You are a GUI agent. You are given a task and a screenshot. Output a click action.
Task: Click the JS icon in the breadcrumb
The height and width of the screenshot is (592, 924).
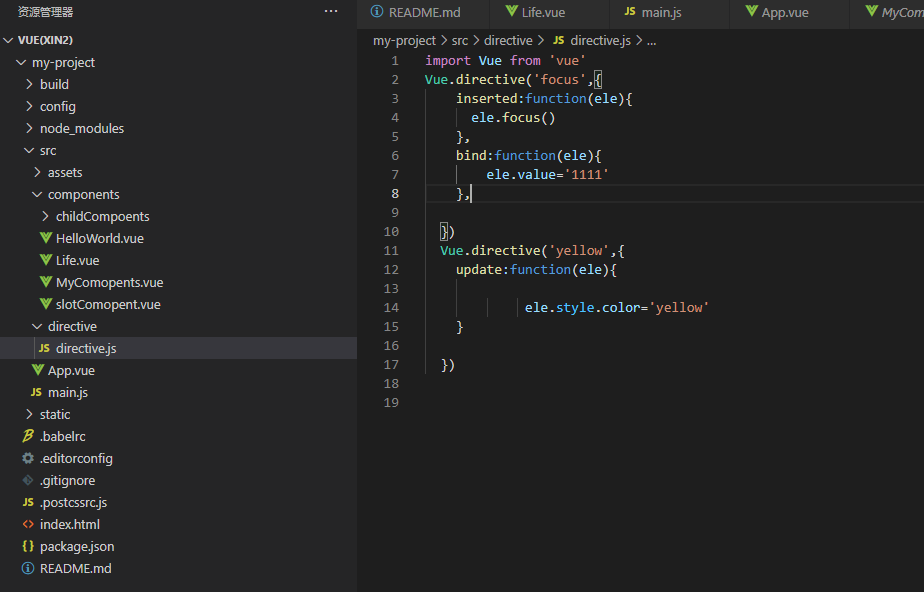pyautogui.click(x=559, y=40)
